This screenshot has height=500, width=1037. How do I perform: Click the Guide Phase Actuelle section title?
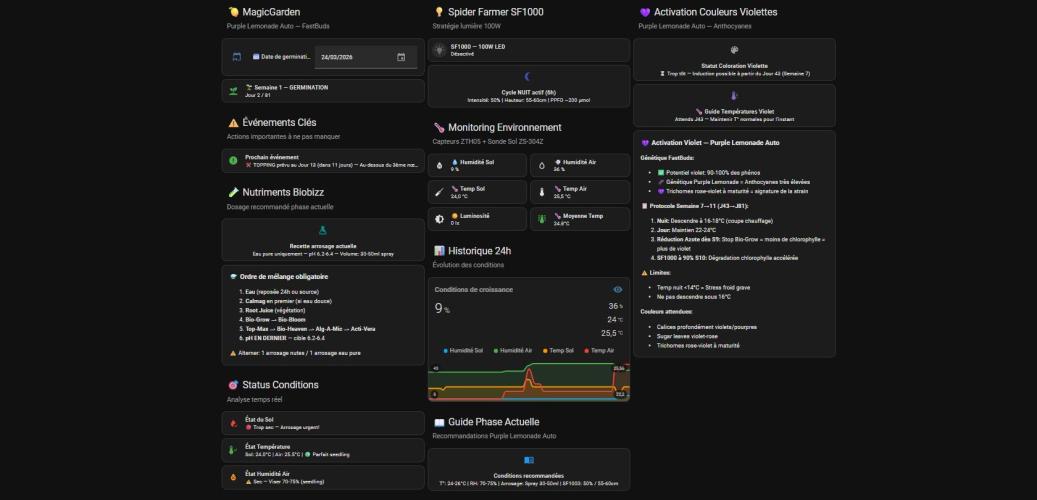click(x=493, y=422)
